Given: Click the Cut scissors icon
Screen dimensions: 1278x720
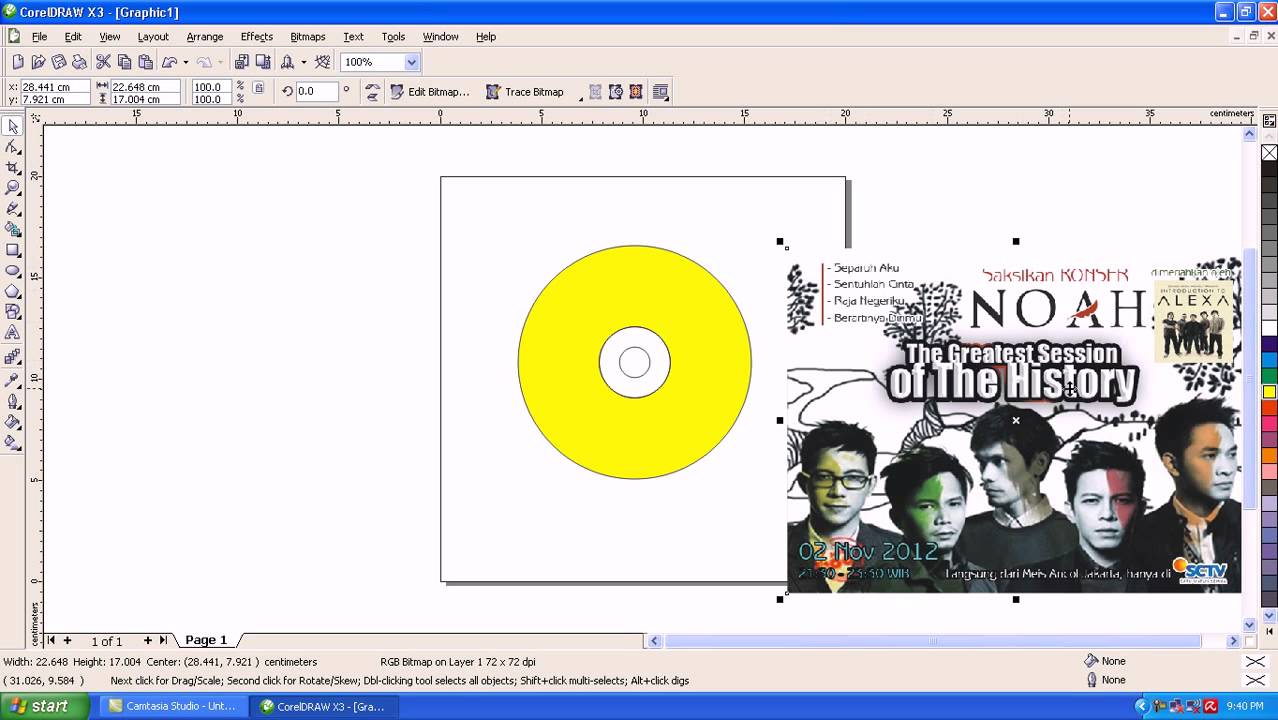Looking at the screenshot, I should [x=103, y=62].
